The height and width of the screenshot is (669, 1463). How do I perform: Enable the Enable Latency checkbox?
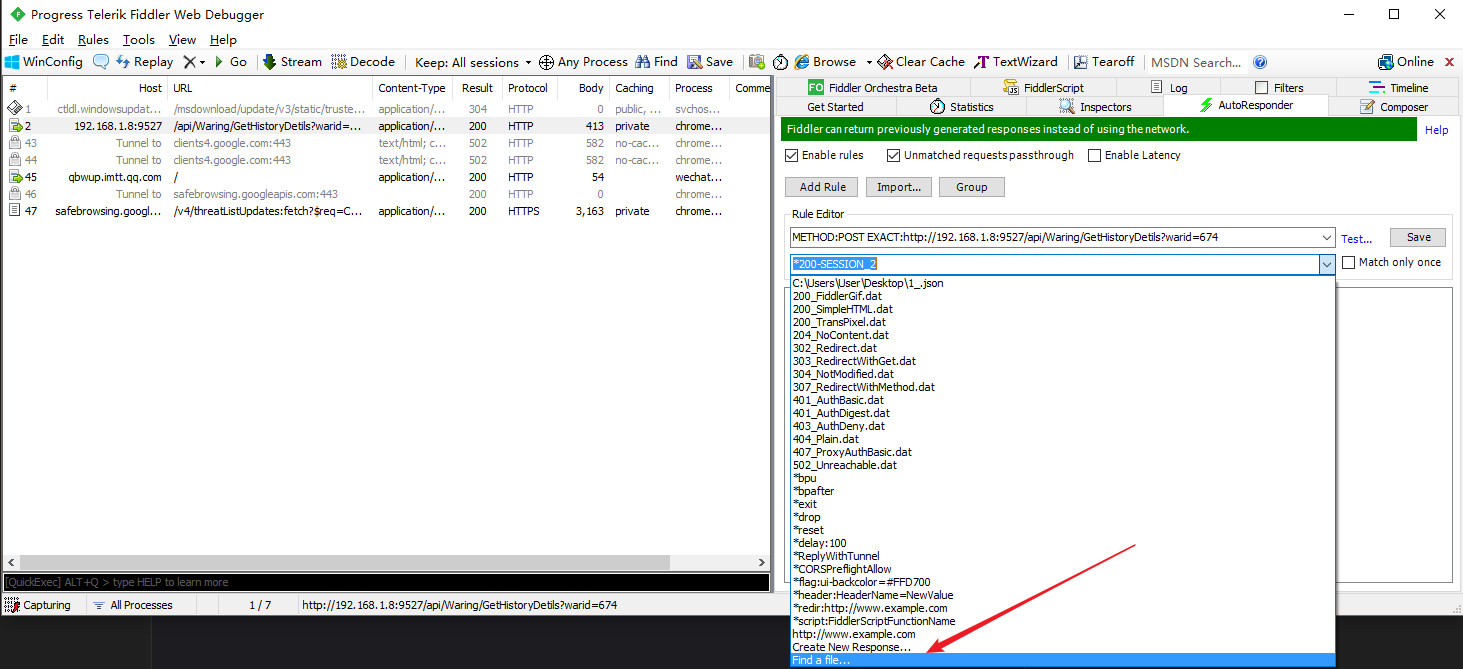click(x=1094, y=155)
